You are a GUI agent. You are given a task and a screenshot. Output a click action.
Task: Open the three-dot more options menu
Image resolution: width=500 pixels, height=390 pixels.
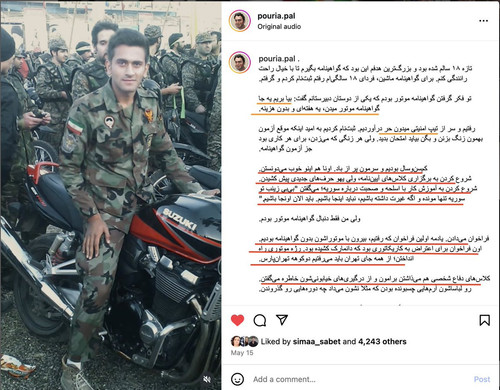point(483,21)
